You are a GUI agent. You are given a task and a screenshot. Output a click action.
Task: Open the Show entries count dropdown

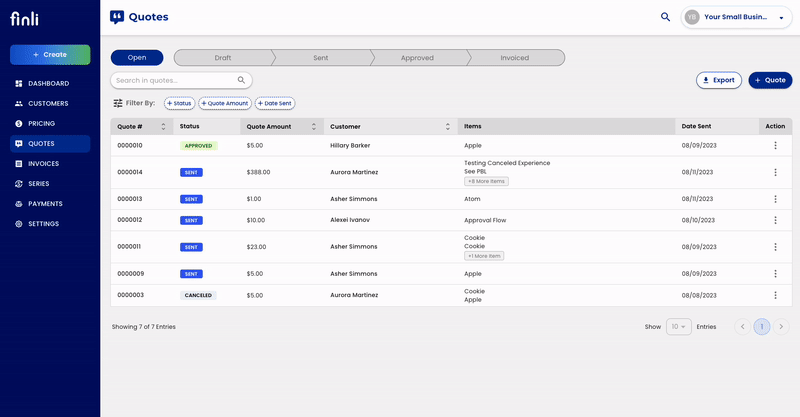coord(679,327)
